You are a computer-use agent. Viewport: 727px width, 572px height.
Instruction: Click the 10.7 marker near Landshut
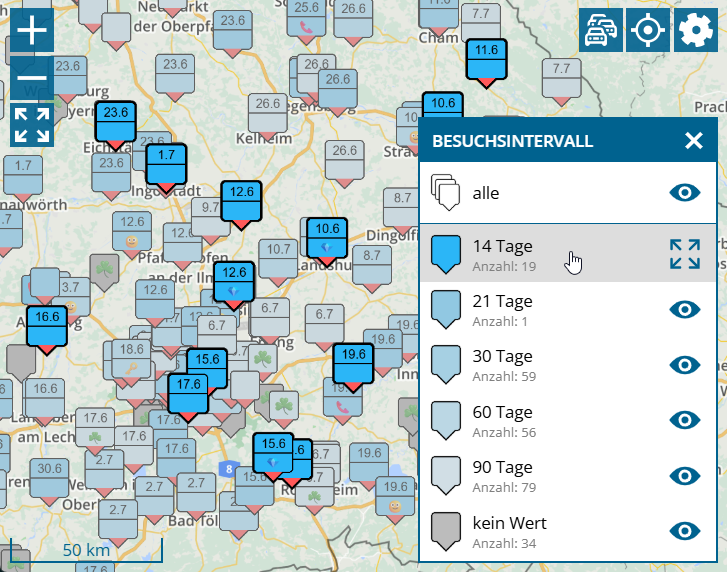(x=278, y=262)
